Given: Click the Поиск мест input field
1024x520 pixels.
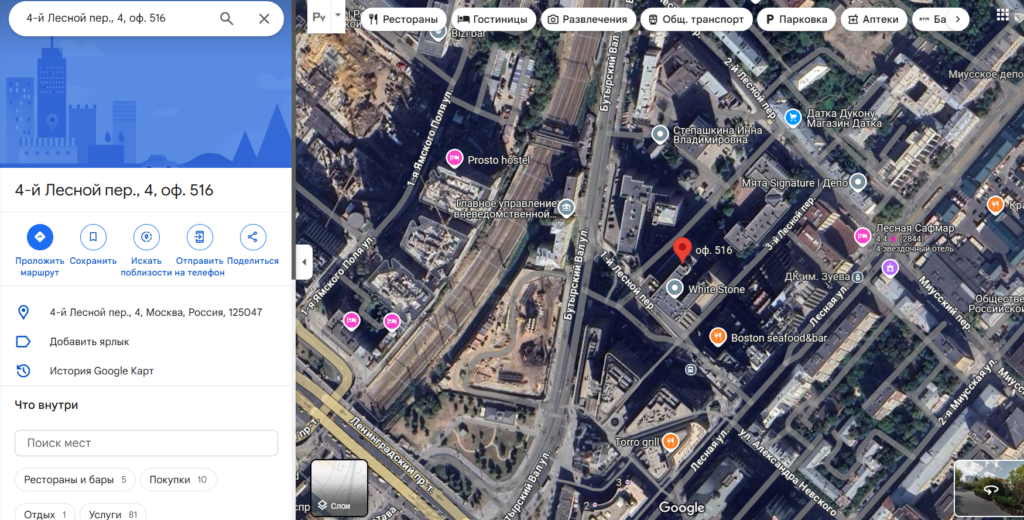Looking at the screenshot, I should 146,443.
